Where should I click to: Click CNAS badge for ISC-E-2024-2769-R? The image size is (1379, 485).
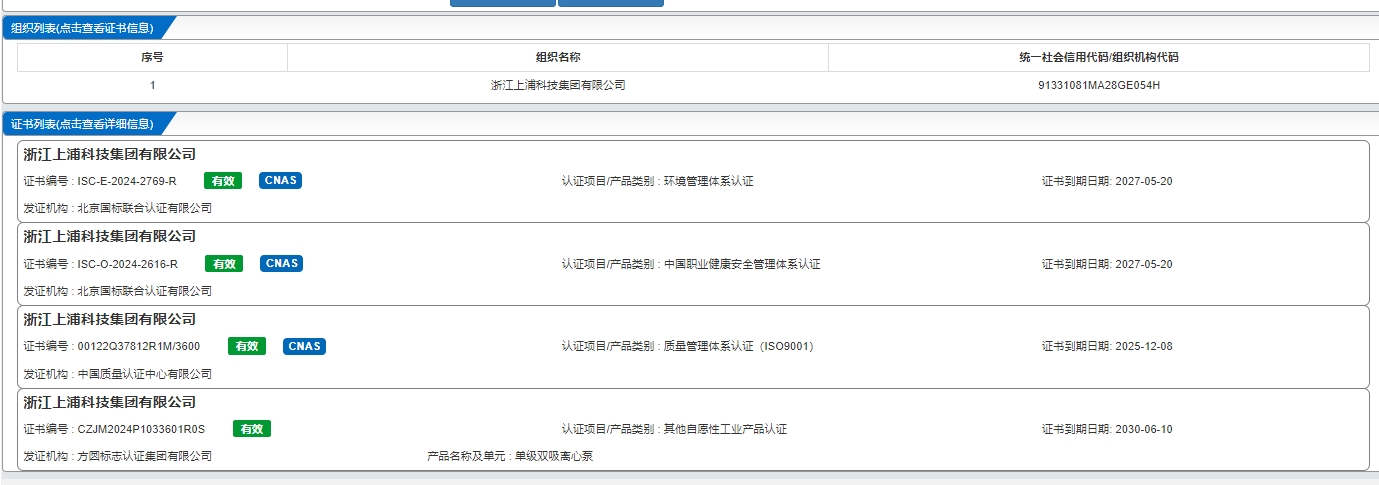(281, 181)
